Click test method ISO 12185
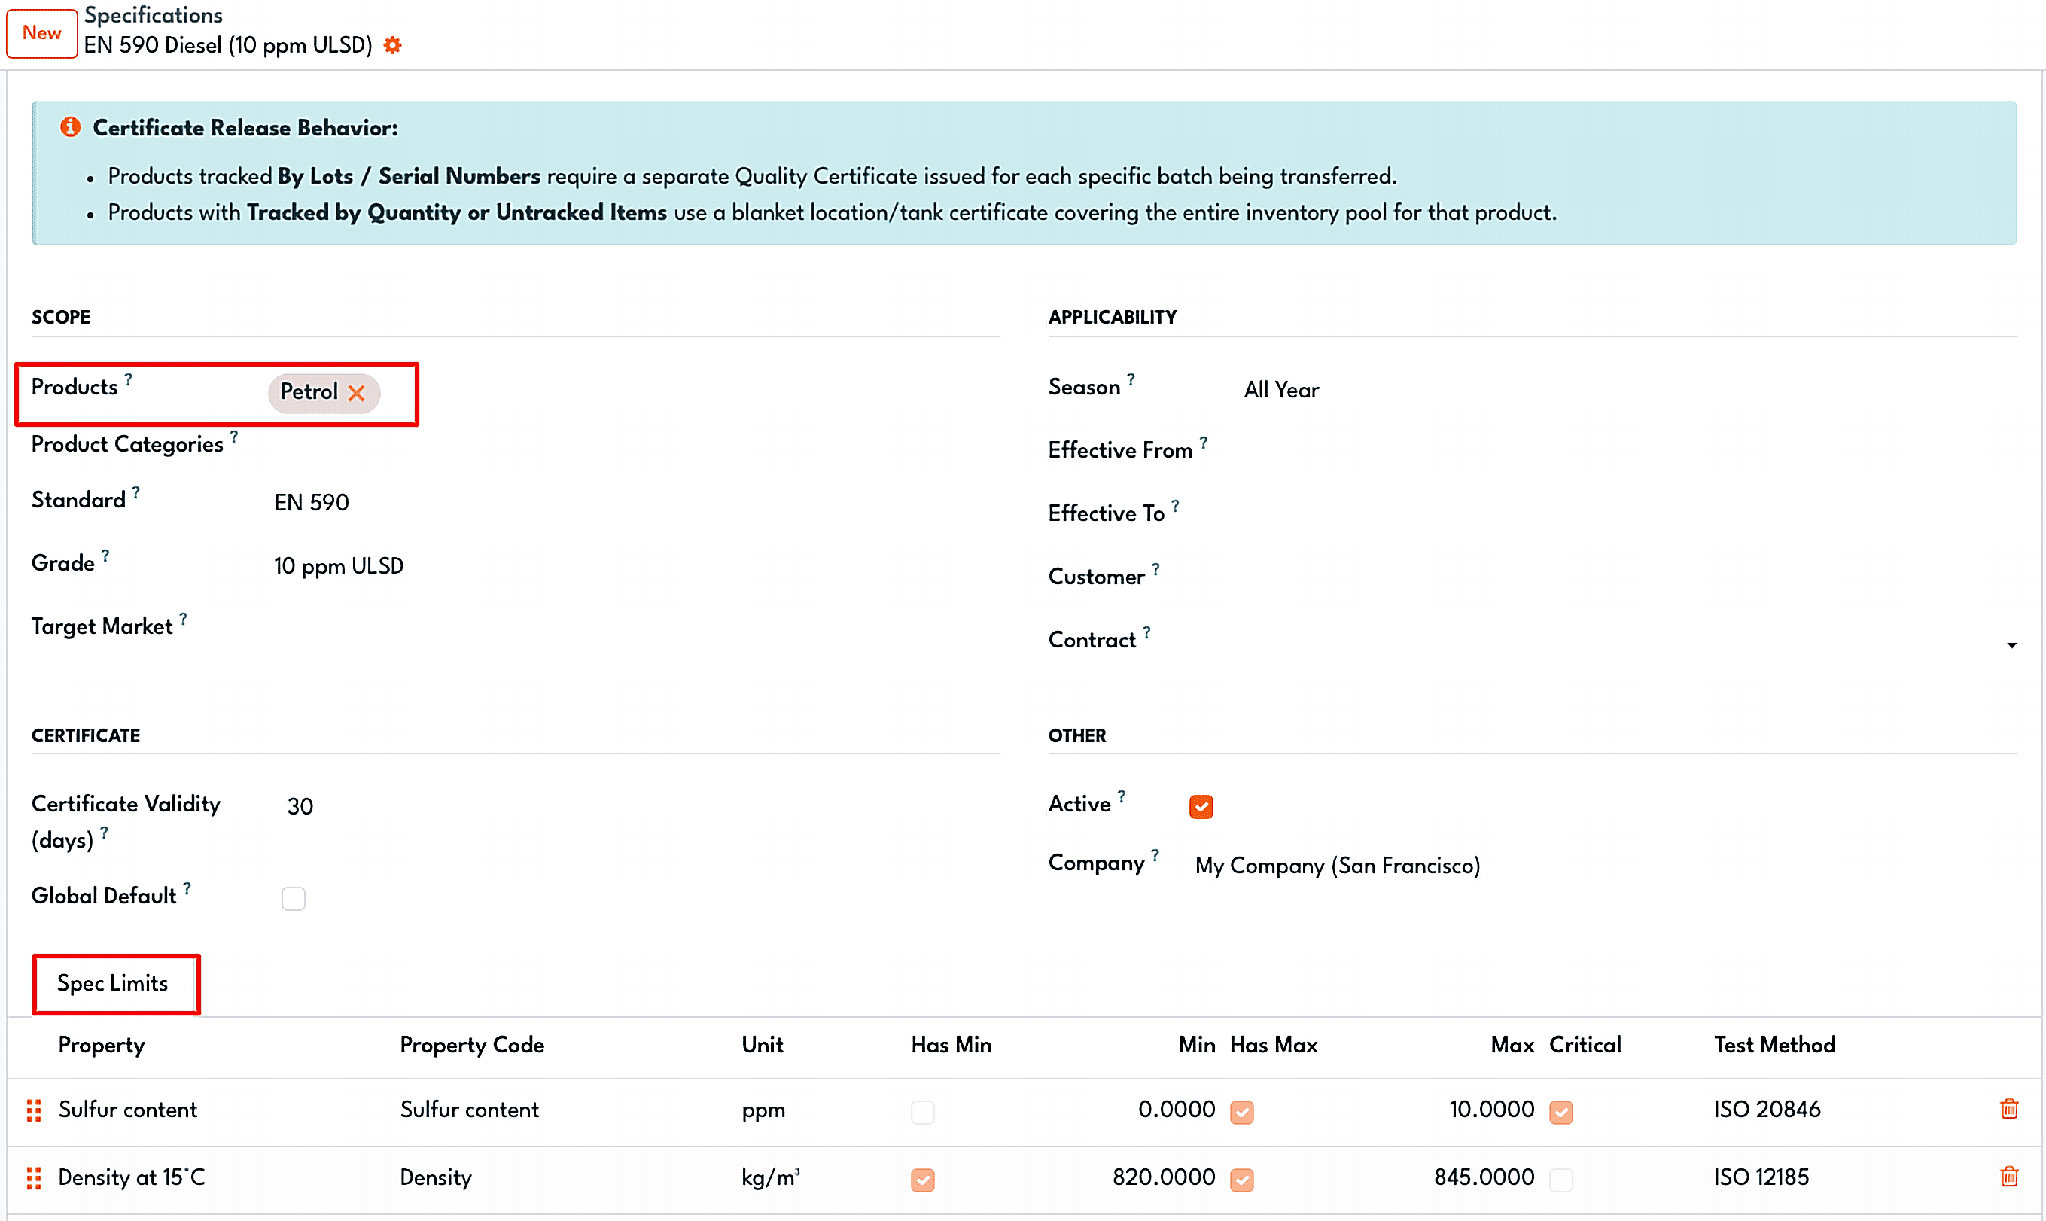Image resolution: width=2046 pixels, height=1221 pixels. [1761, 1177]
